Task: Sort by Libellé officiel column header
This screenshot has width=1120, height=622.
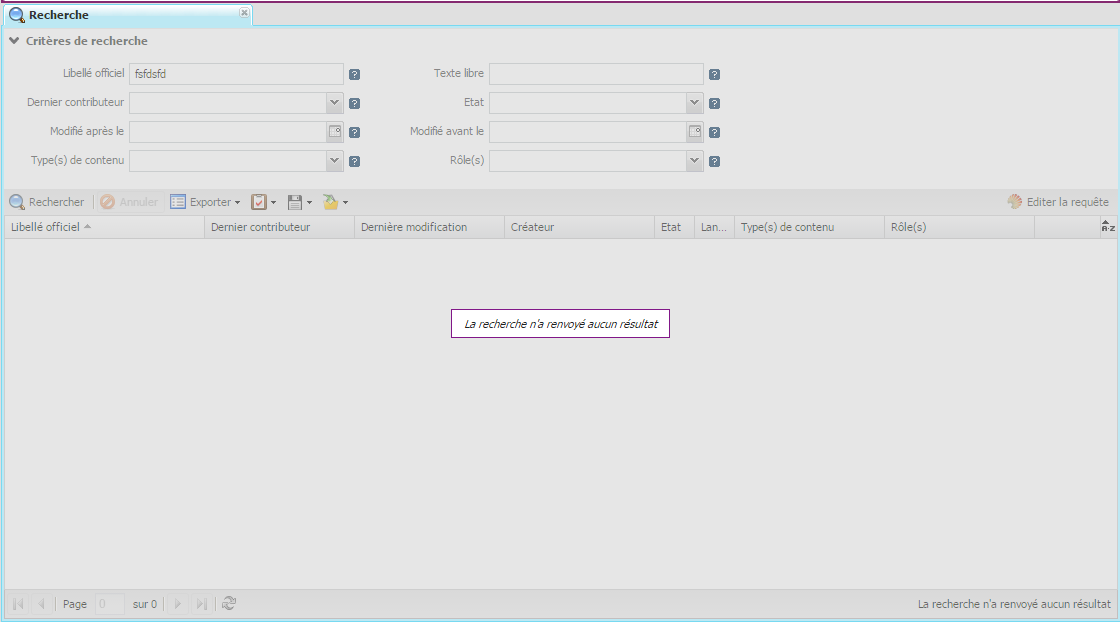Action: [x=45, y=227]
